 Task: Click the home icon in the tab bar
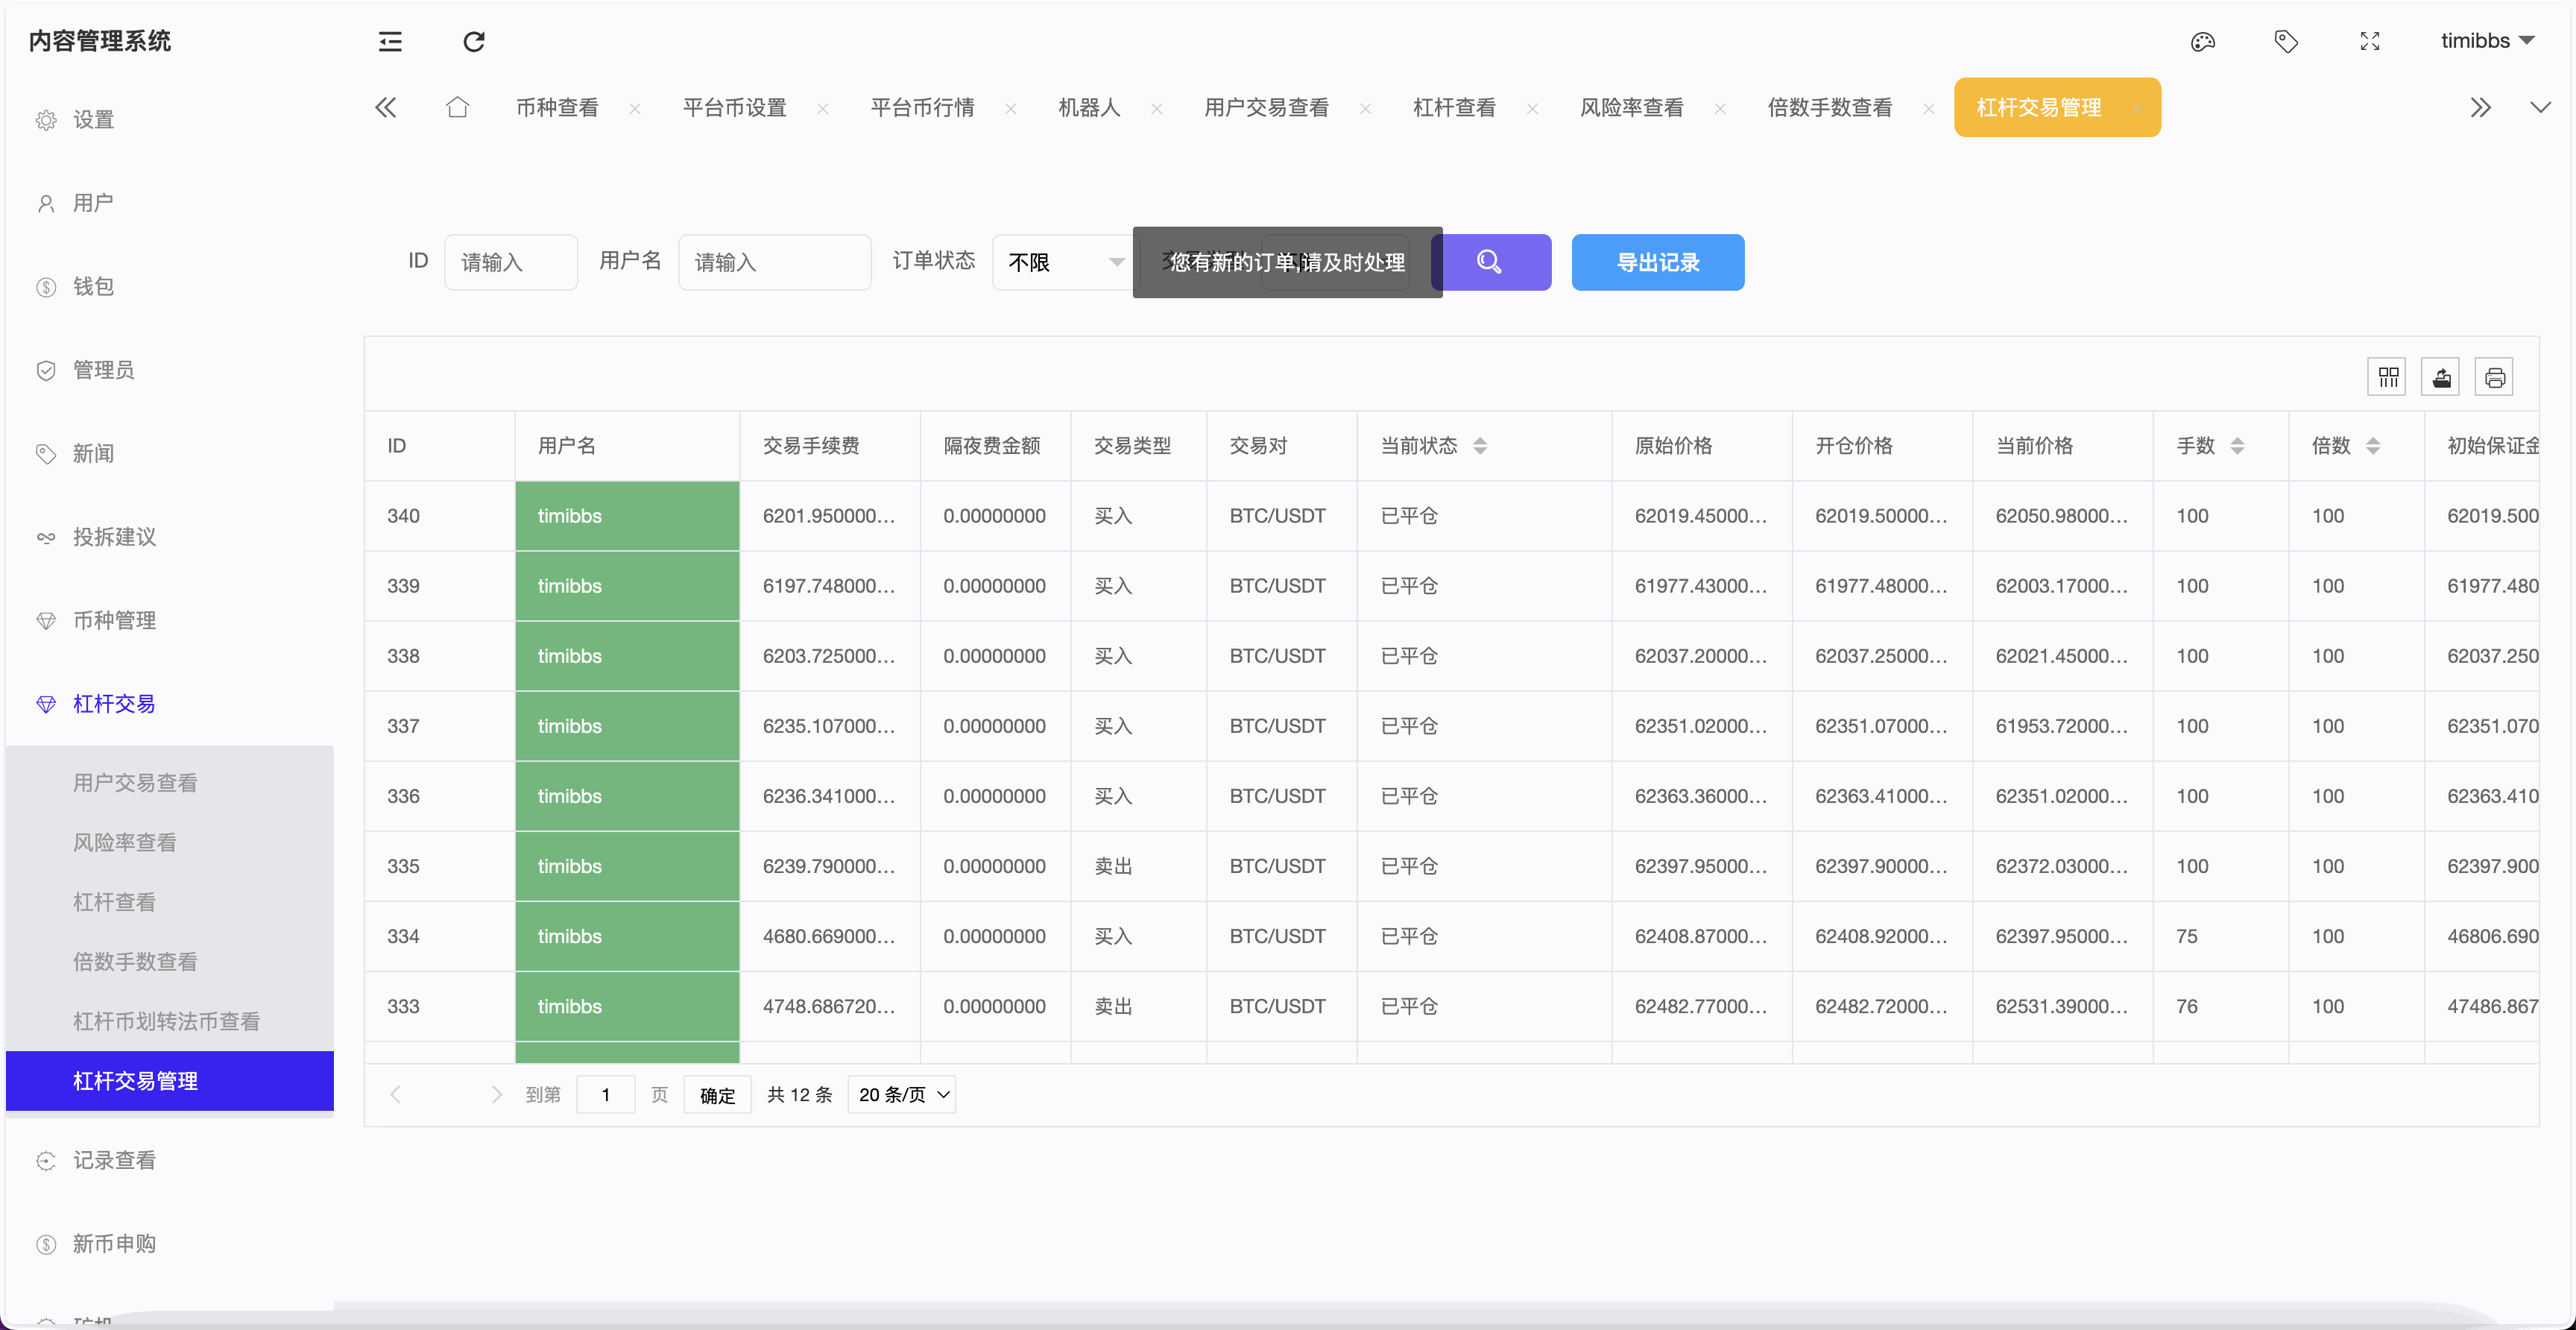[x=458, y=107]
